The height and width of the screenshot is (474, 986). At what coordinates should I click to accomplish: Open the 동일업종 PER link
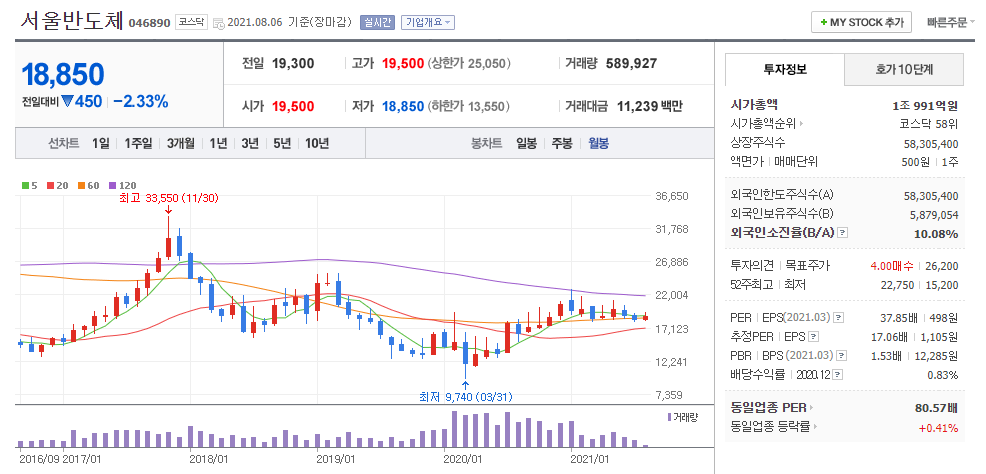coord(769,409)
